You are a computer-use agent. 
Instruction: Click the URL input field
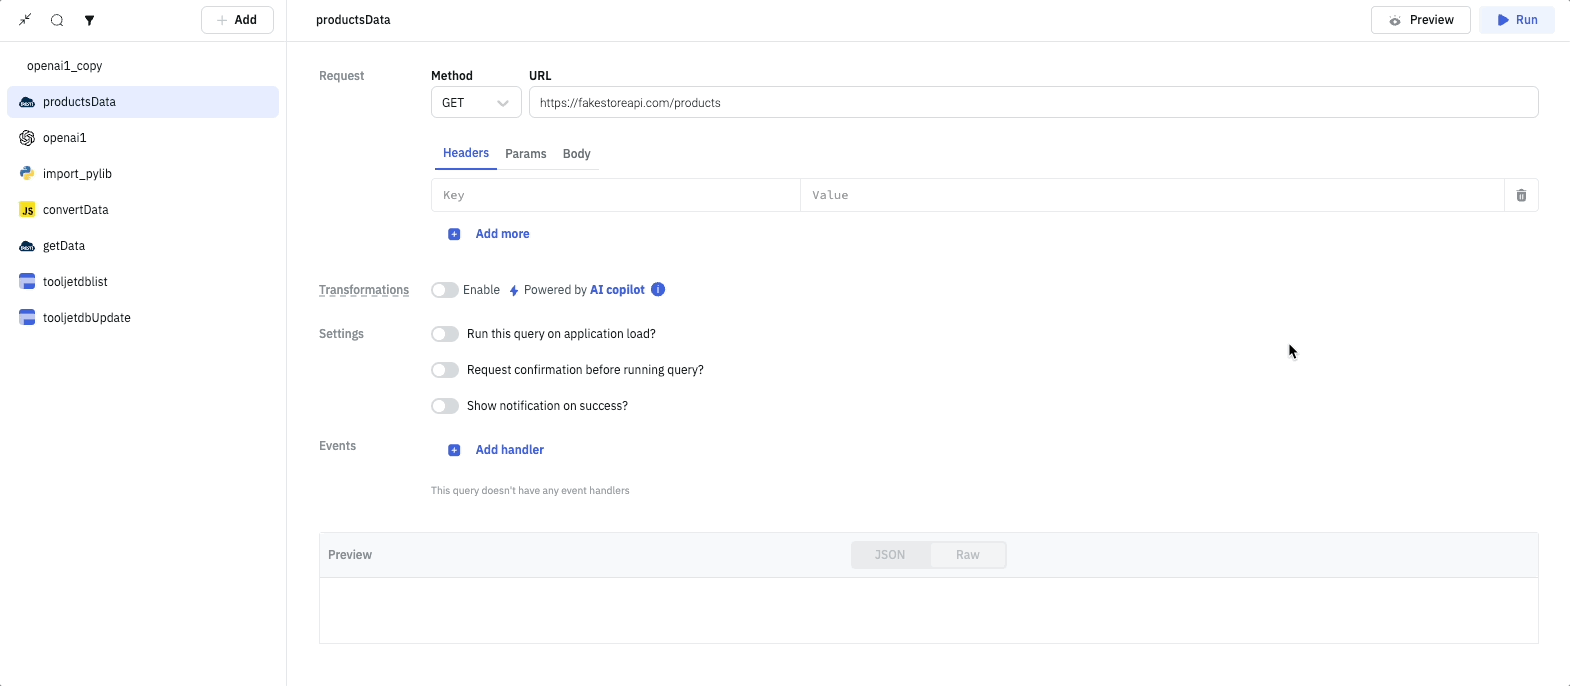1032,103
